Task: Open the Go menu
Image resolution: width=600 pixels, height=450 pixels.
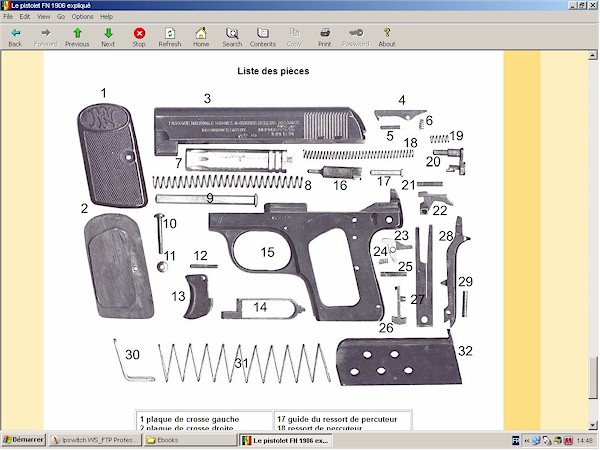Action: click(61, 16)
